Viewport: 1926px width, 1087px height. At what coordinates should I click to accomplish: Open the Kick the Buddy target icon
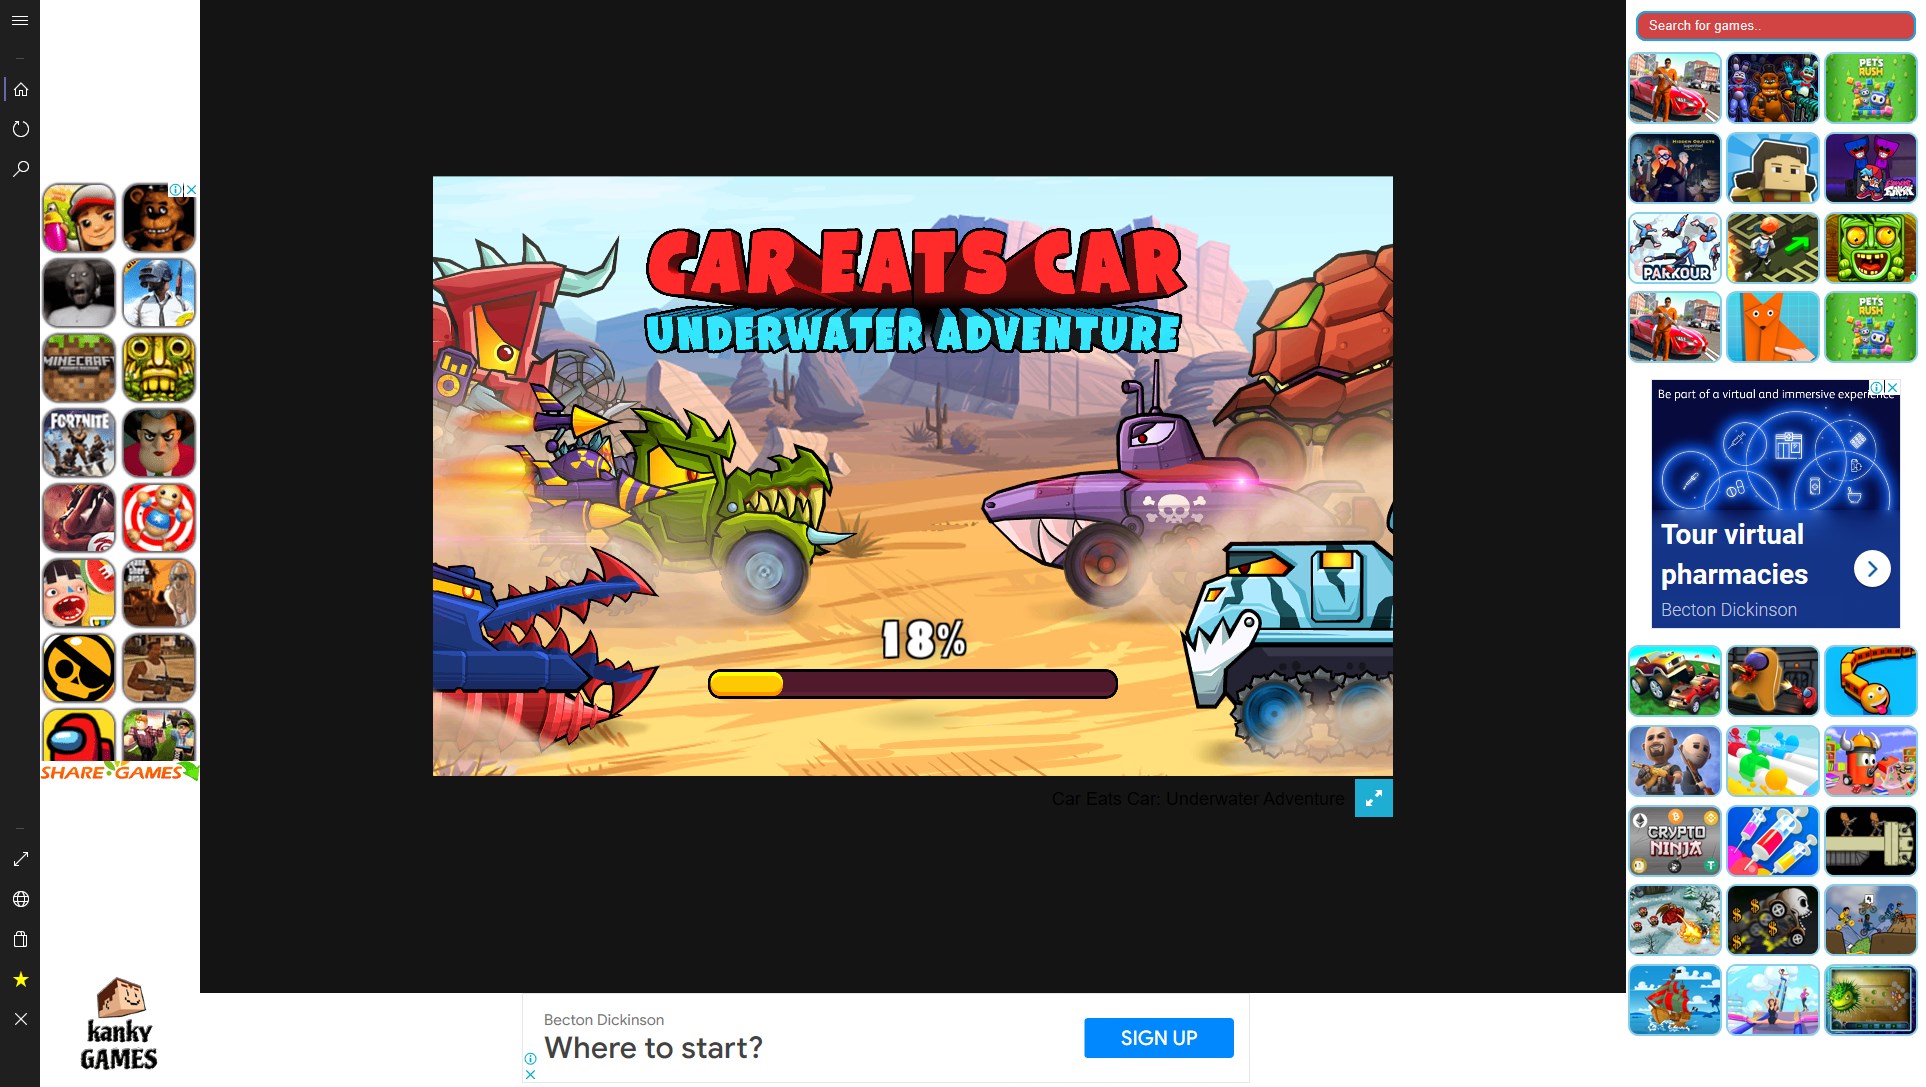[159, 518]
